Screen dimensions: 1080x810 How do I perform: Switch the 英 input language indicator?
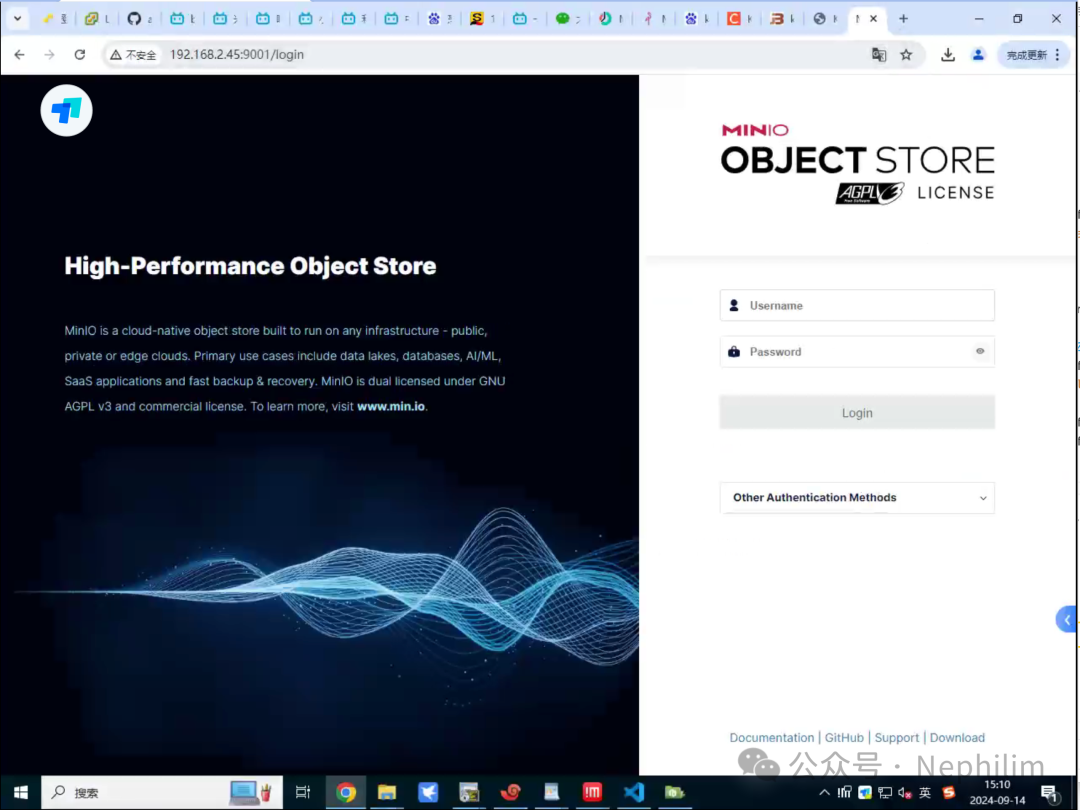pos(925,793)
